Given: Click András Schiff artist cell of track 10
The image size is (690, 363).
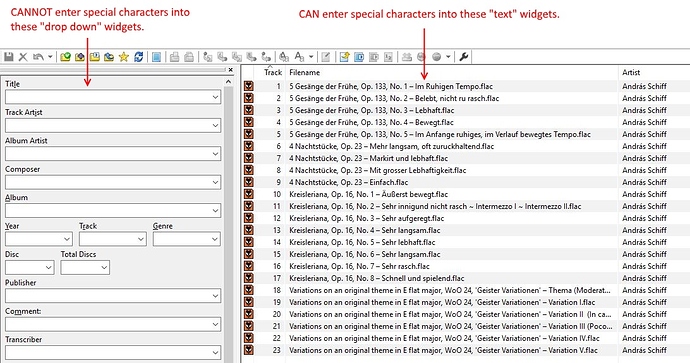Looking at the screenshot, I should 644,194.
